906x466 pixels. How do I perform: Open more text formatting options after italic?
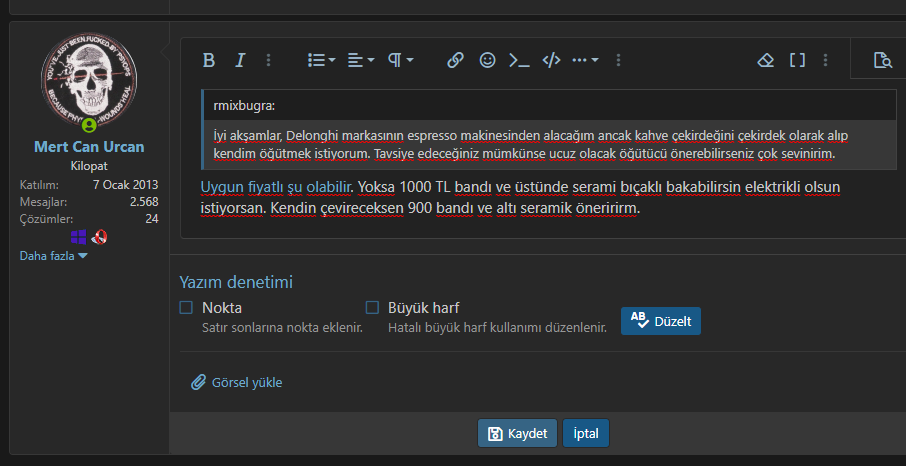[268, 60]
